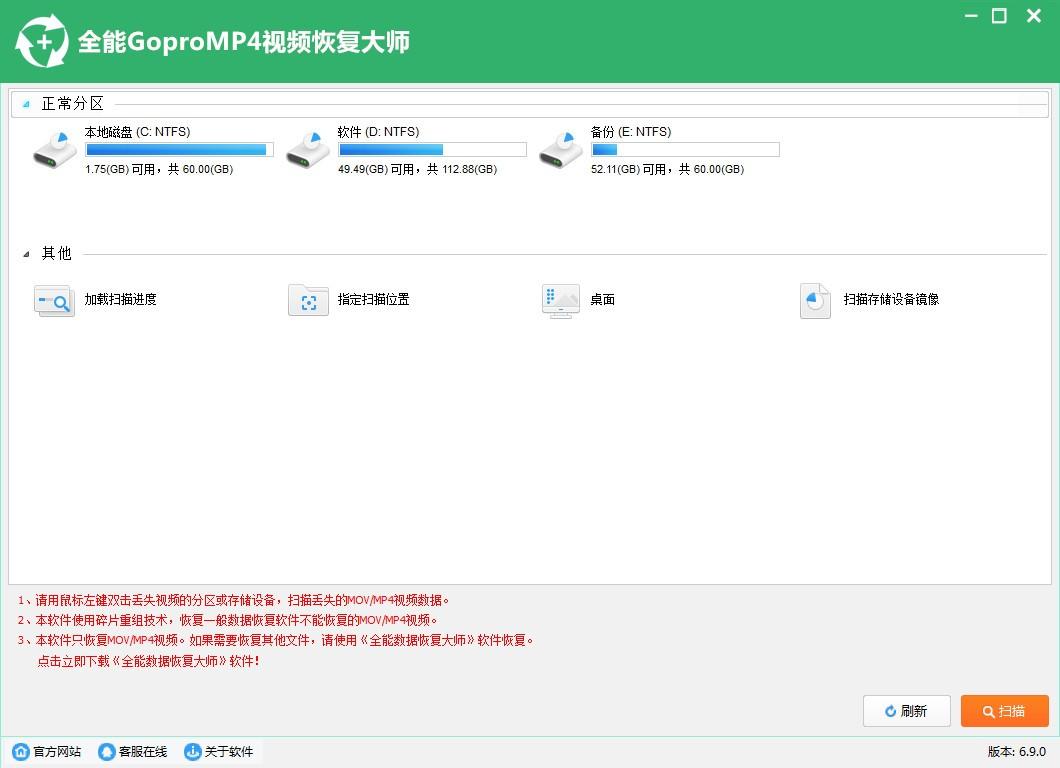
Task: Click the 扫描存储设备镜像 document icon
Action: pos(815,301)
